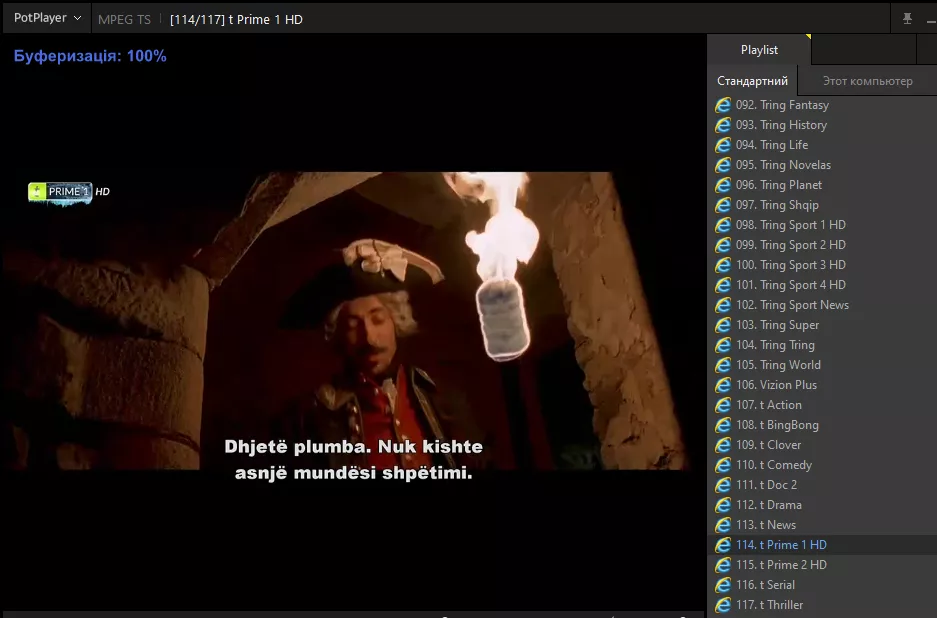The height and width of the screenshot is (618, 937).
Task: Pick '102. Tring Sport News' channel
Action: [x=822, y=305]
